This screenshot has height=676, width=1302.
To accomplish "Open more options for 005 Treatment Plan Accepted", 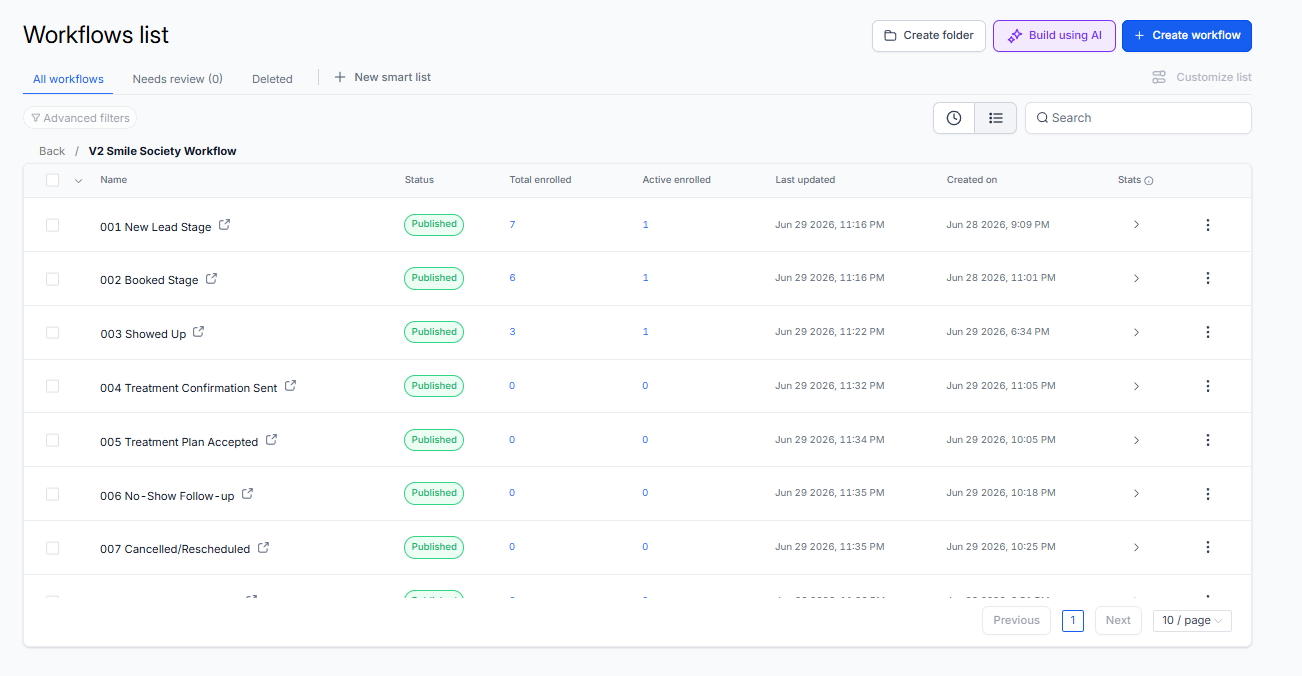I will pyautogui.click(x=1208, y=440).
